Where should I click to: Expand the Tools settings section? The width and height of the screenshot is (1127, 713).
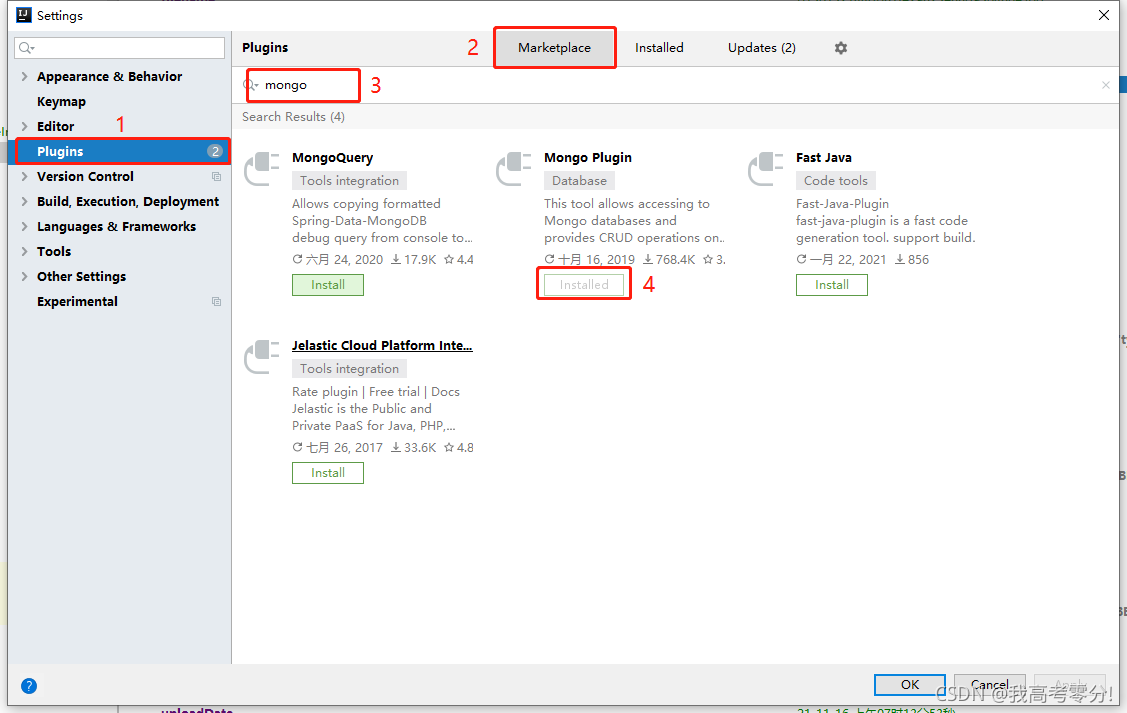click(x=24, y=251)
